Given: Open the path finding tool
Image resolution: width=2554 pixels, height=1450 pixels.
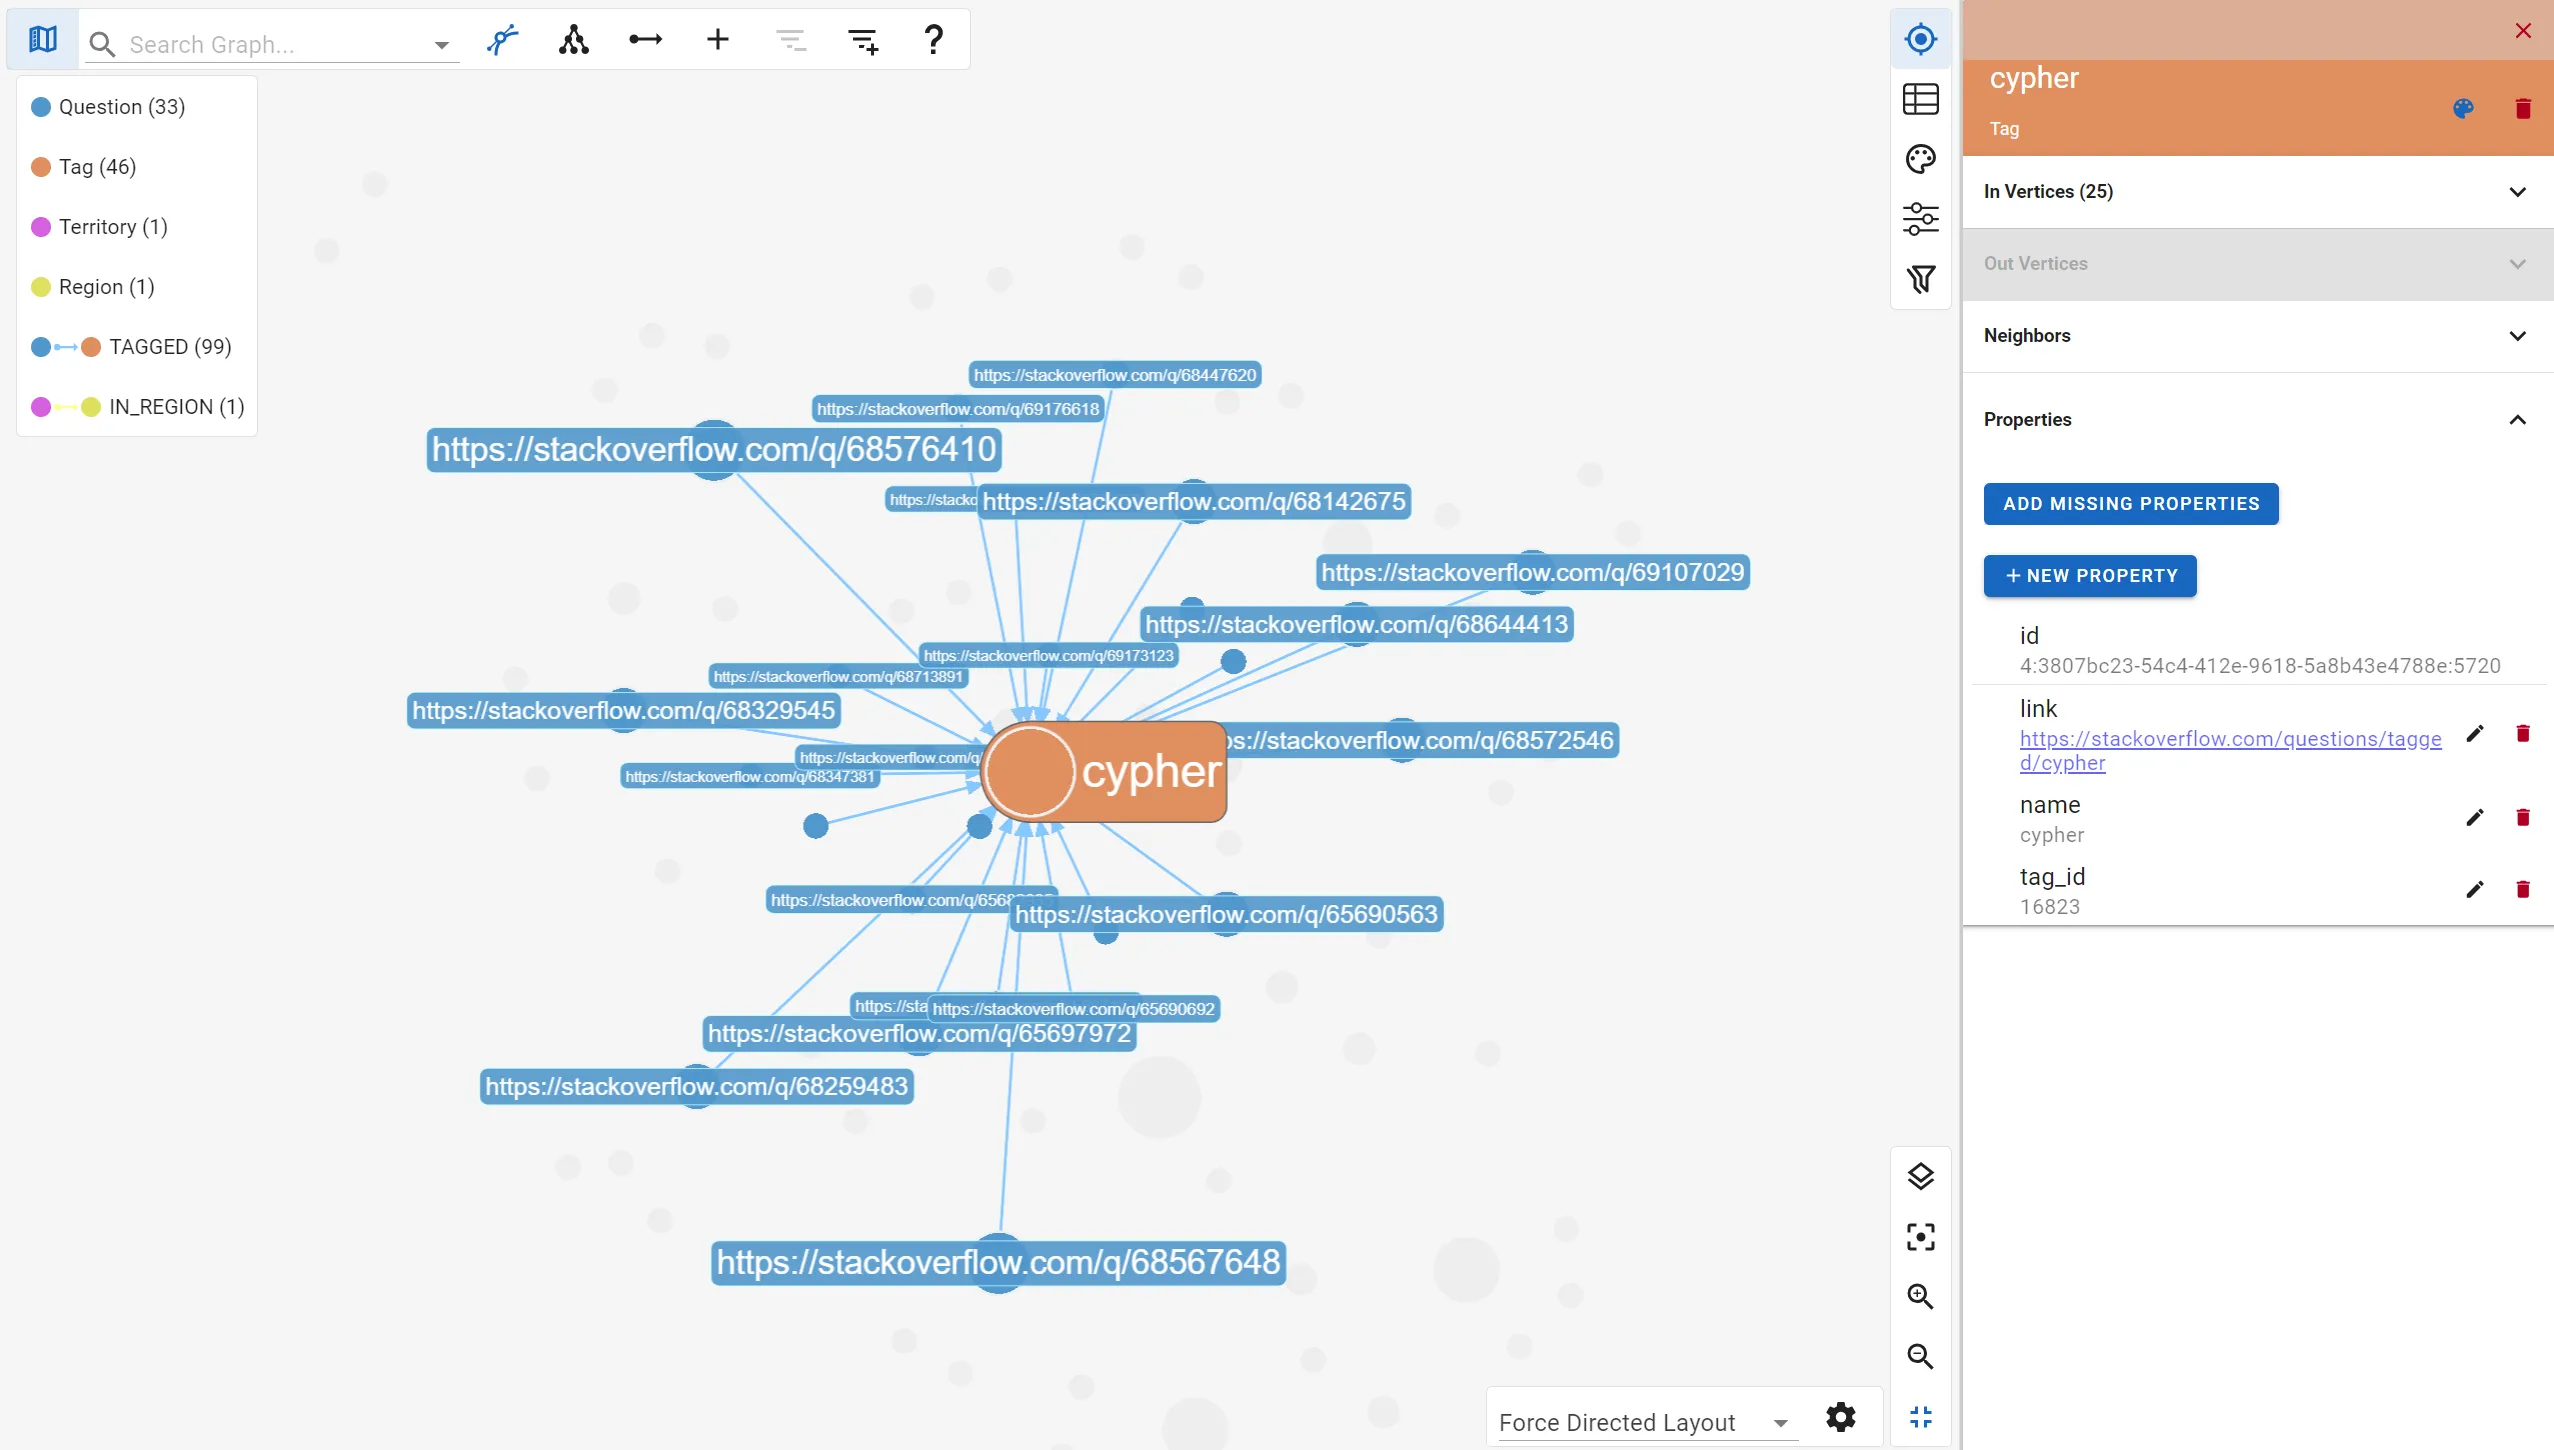Looking at the screenshot, I should (x=502, y=40).
